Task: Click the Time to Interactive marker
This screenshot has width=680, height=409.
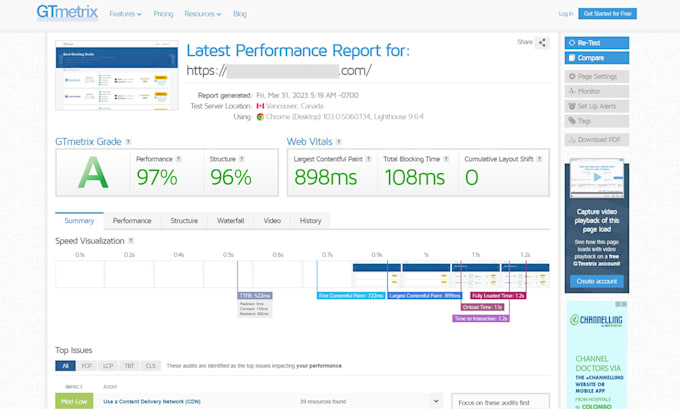Action: (x=481, y=318)
